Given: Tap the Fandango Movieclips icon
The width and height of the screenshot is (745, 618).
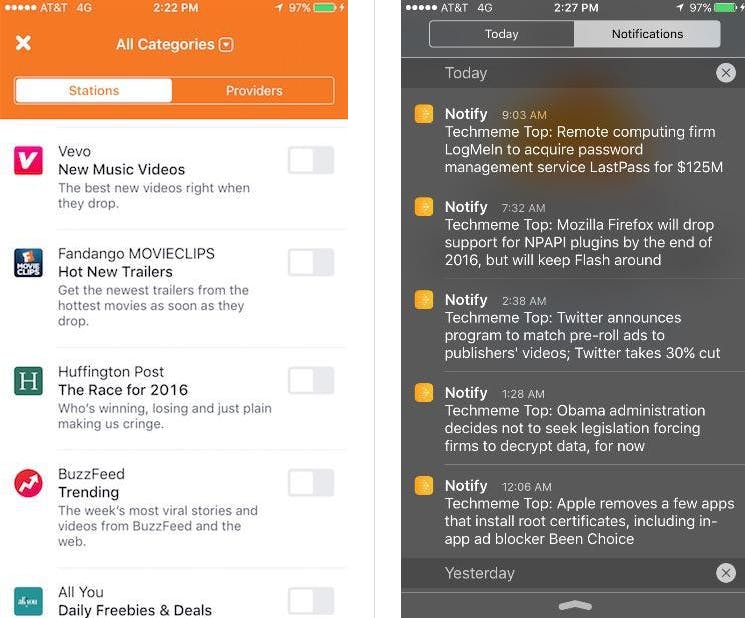Looking at the screenshot, I should pos(29,263).
